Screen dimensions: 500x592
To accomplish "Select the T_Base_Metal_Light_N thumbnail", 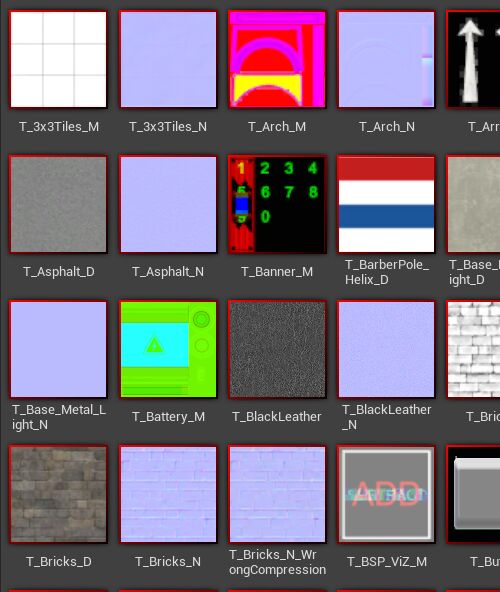I will tap(59, 349).
